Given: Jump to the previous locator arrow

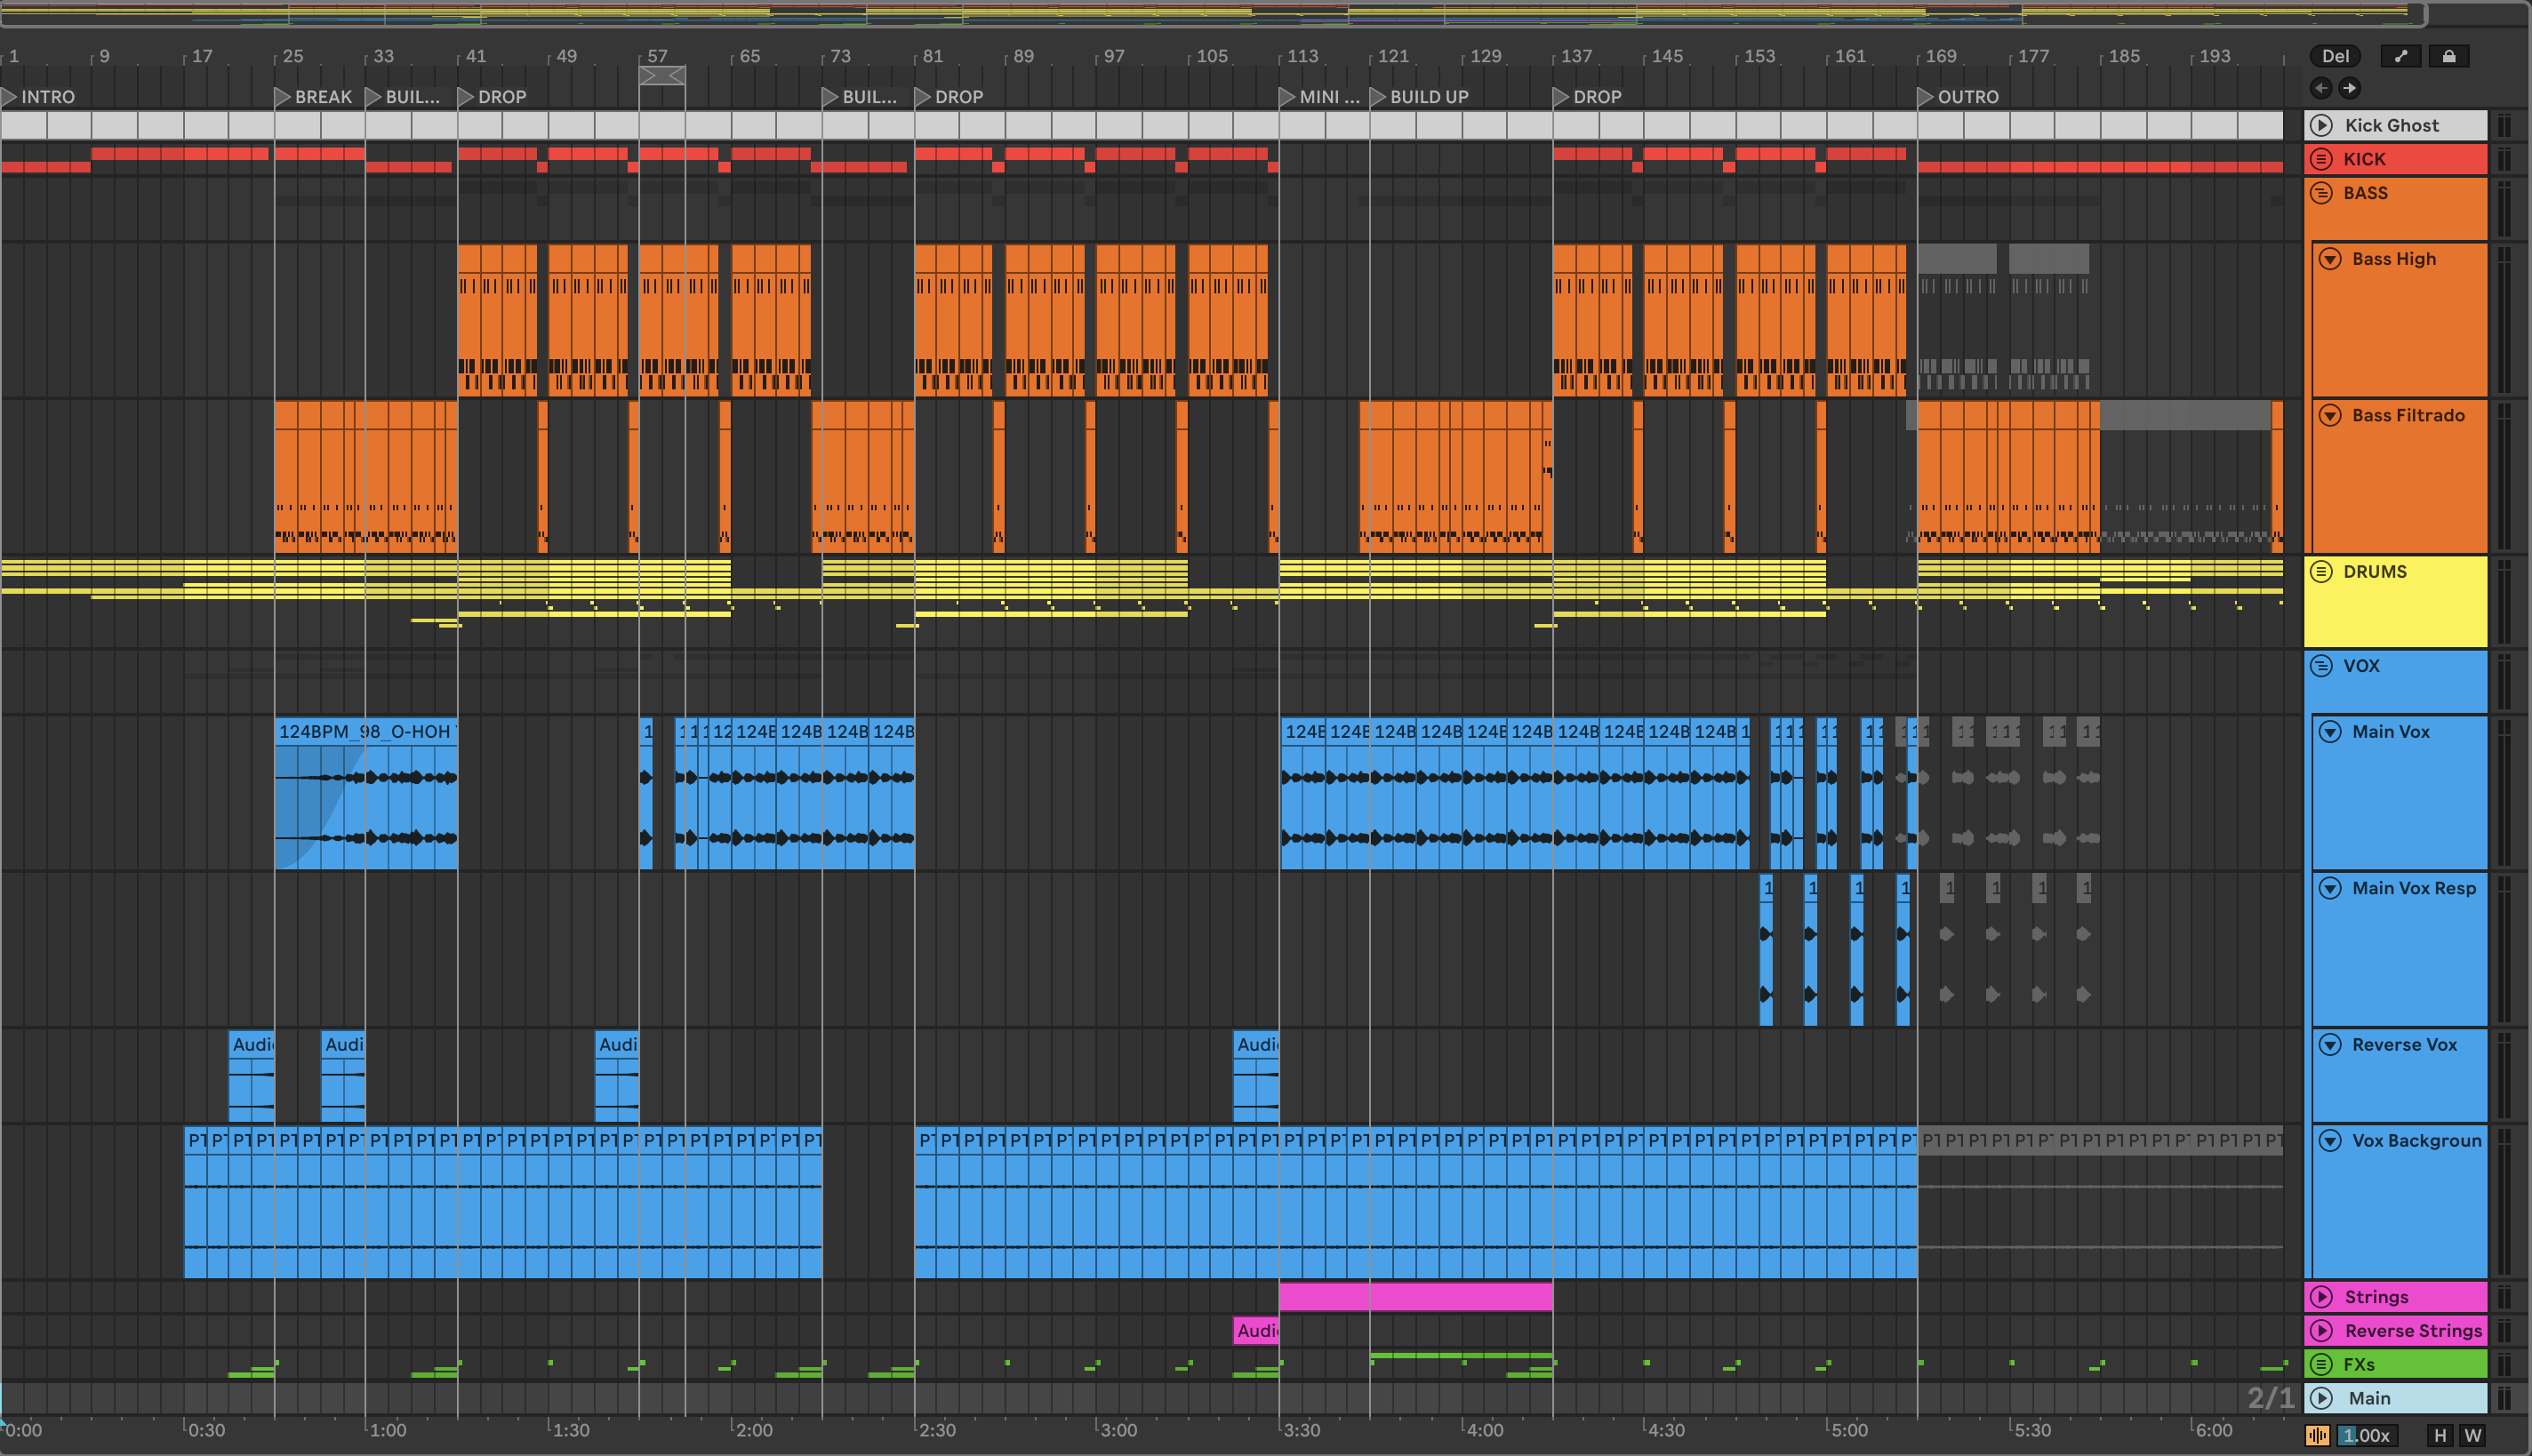Looking at the screenshot, I should pyautogui.click(x=2321, y=88).
